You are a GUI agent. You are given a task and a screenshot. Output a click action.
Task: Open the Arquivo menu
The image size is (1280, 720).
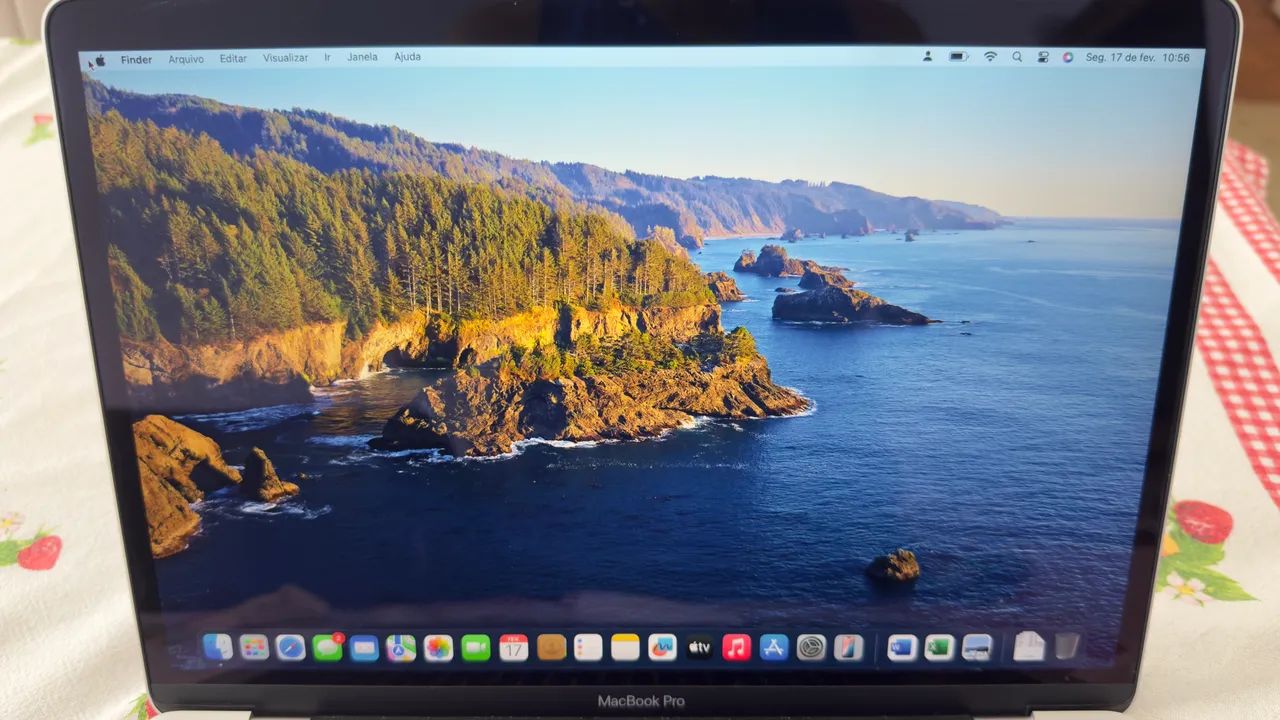(x=186, y=59)
